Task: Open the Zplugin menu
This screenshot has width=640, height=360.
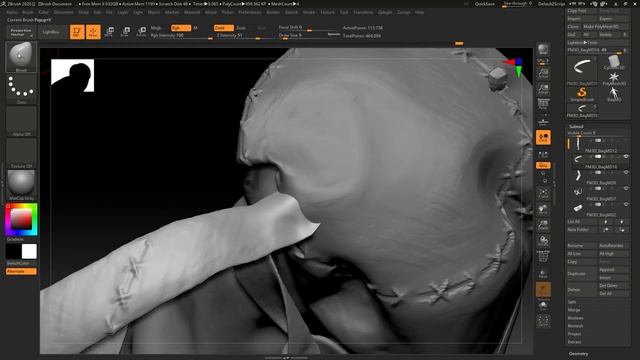Action: pyautogui.click(x=385, y=13)
